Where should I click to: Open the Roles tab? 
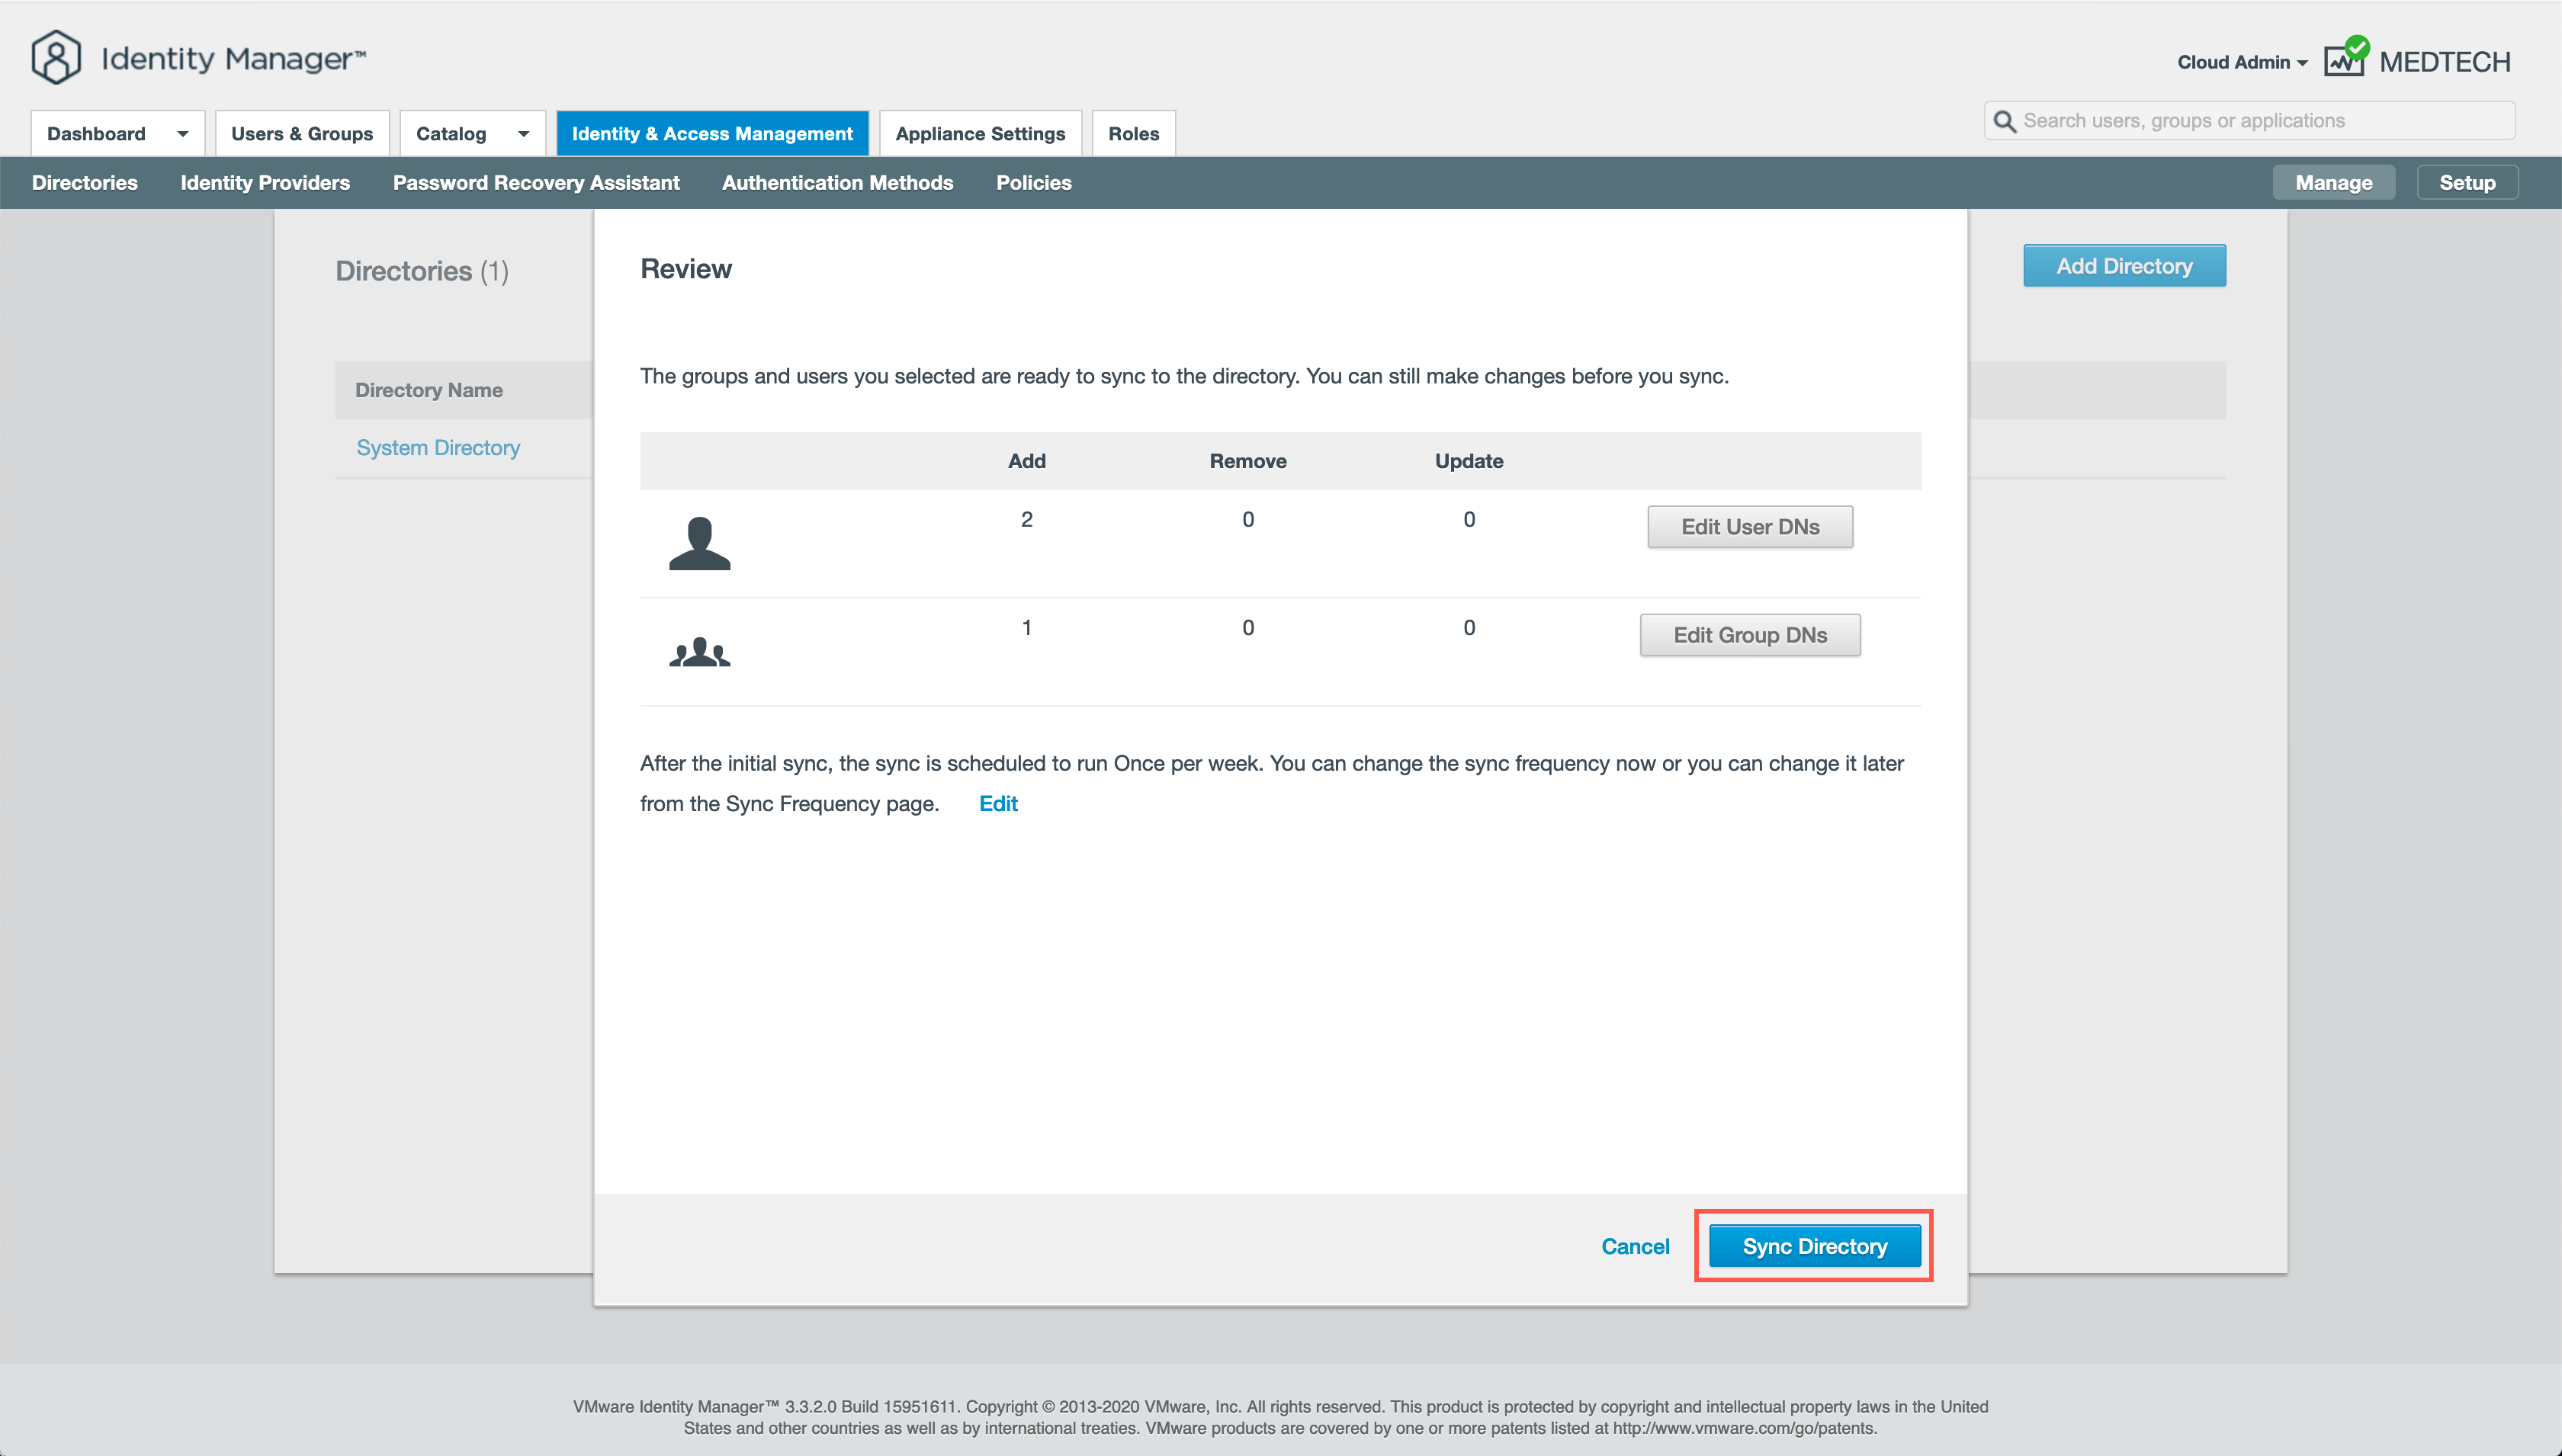point(1132,134)
